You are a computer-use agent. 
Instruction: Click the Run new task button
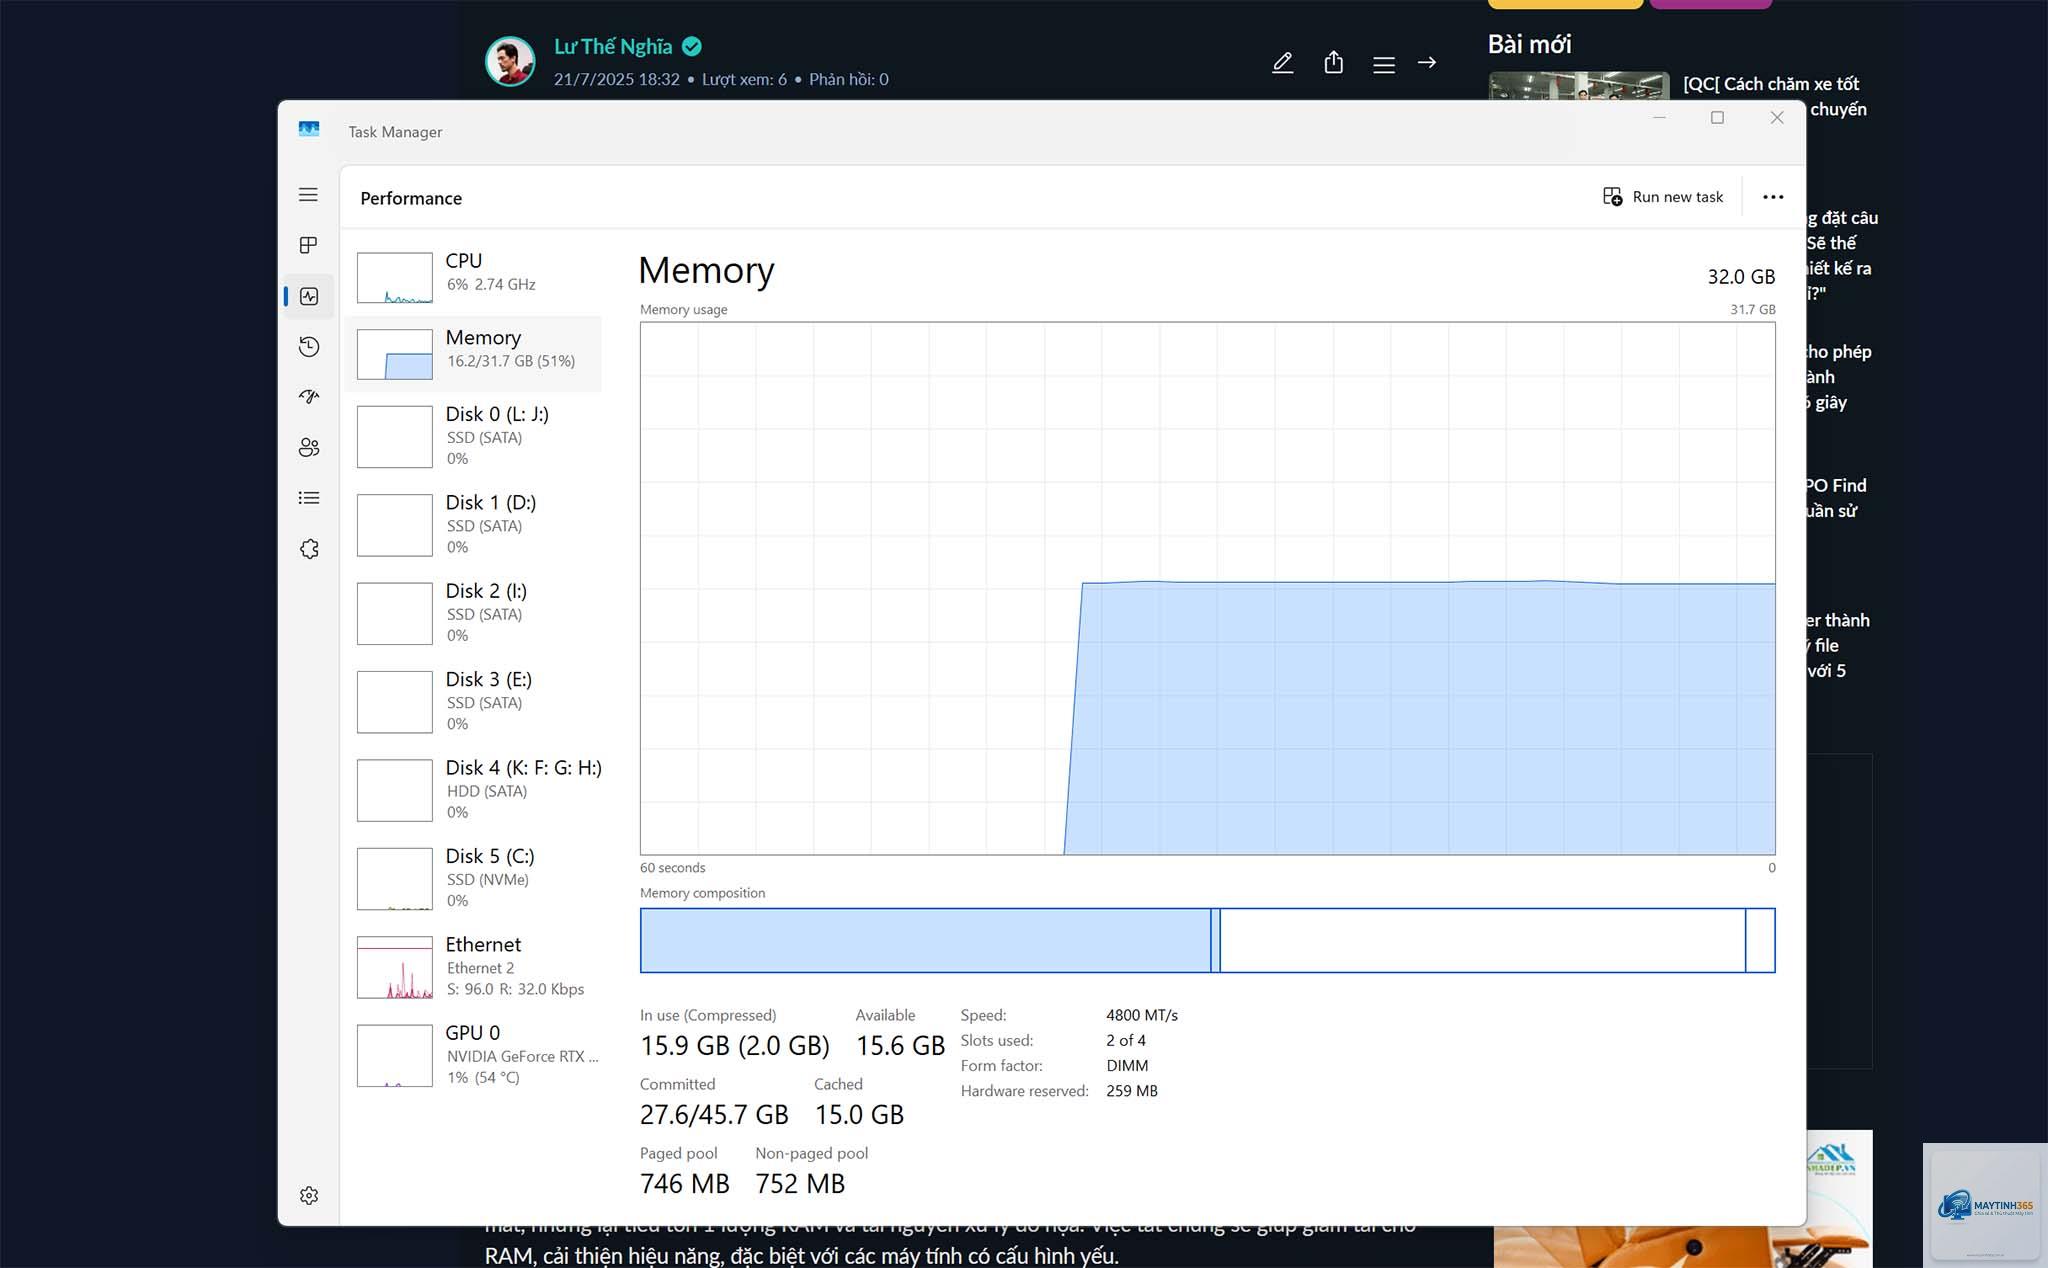point(1663,197)
